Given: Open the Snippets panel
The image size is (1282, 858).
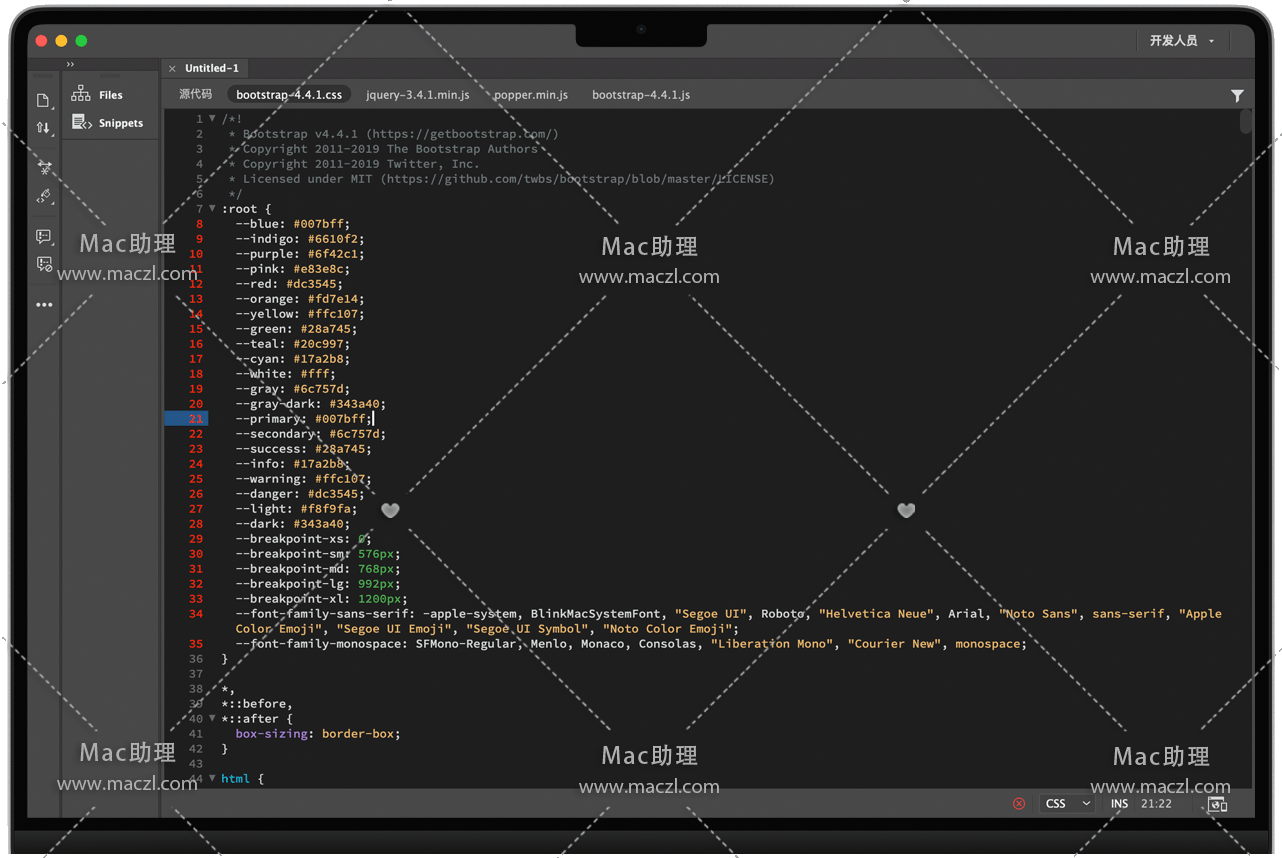Looking at the screenshot, I should pos(108,123).
